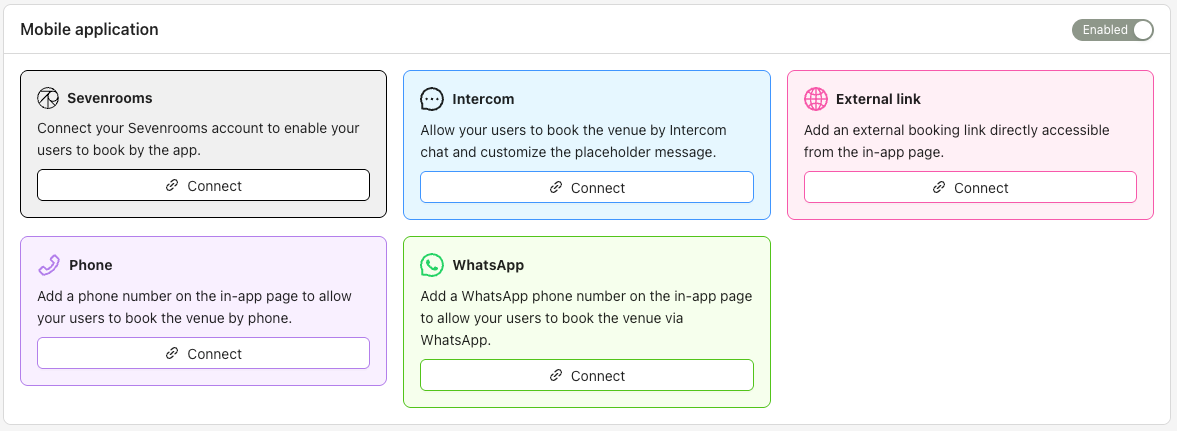Click the link icon in the WhatsApp Connect button

tap(556, 376)
